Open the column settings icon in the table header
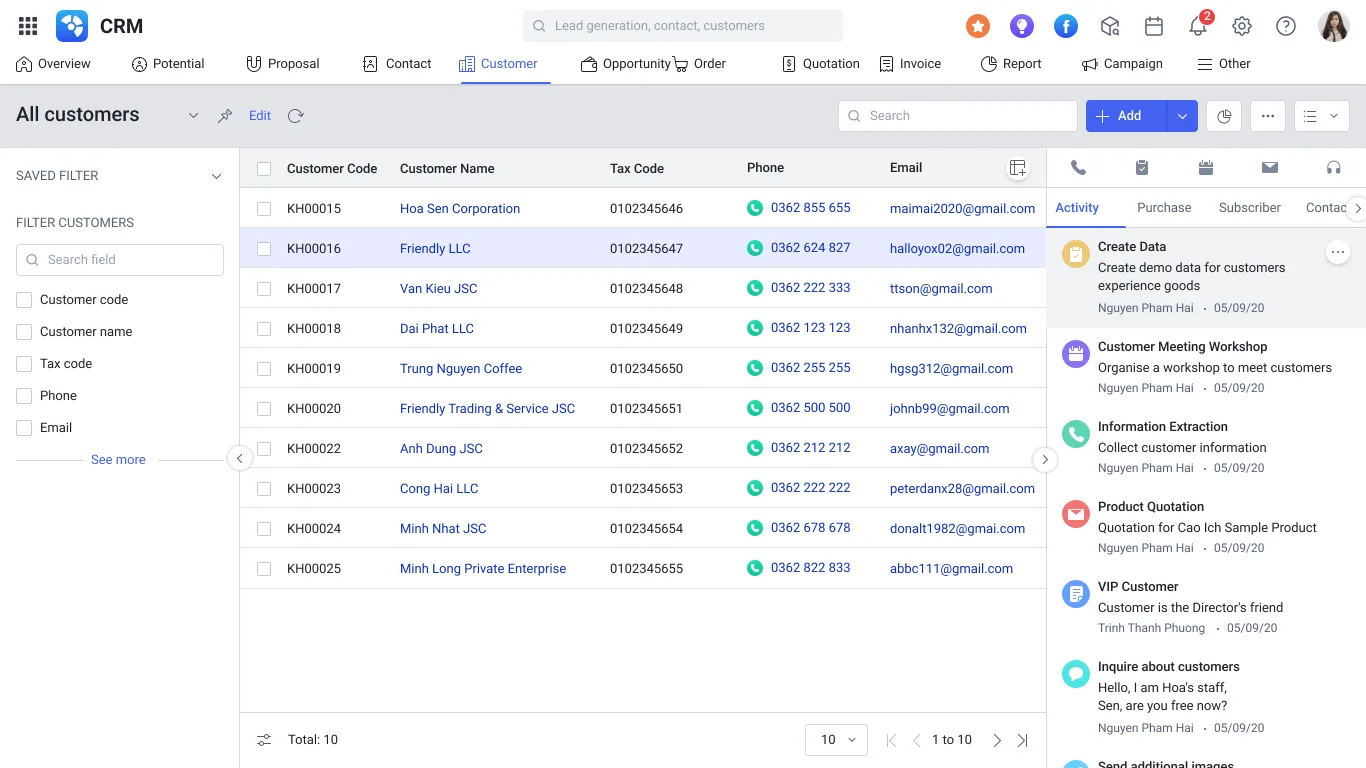 point(1017,168)
